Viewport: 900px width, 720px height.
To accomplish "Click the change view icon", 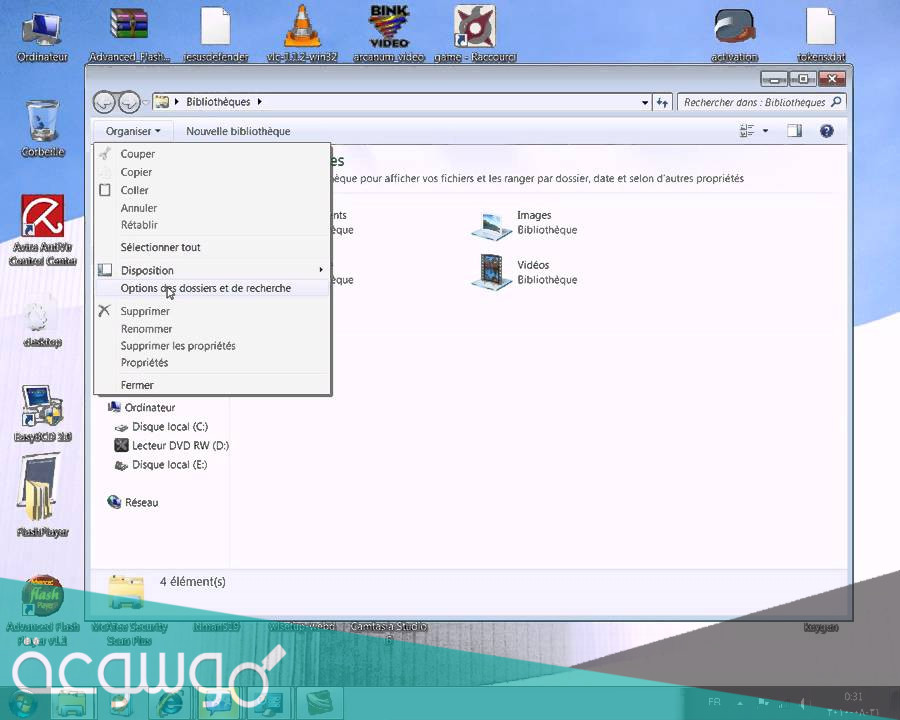I will pos(747,131).
